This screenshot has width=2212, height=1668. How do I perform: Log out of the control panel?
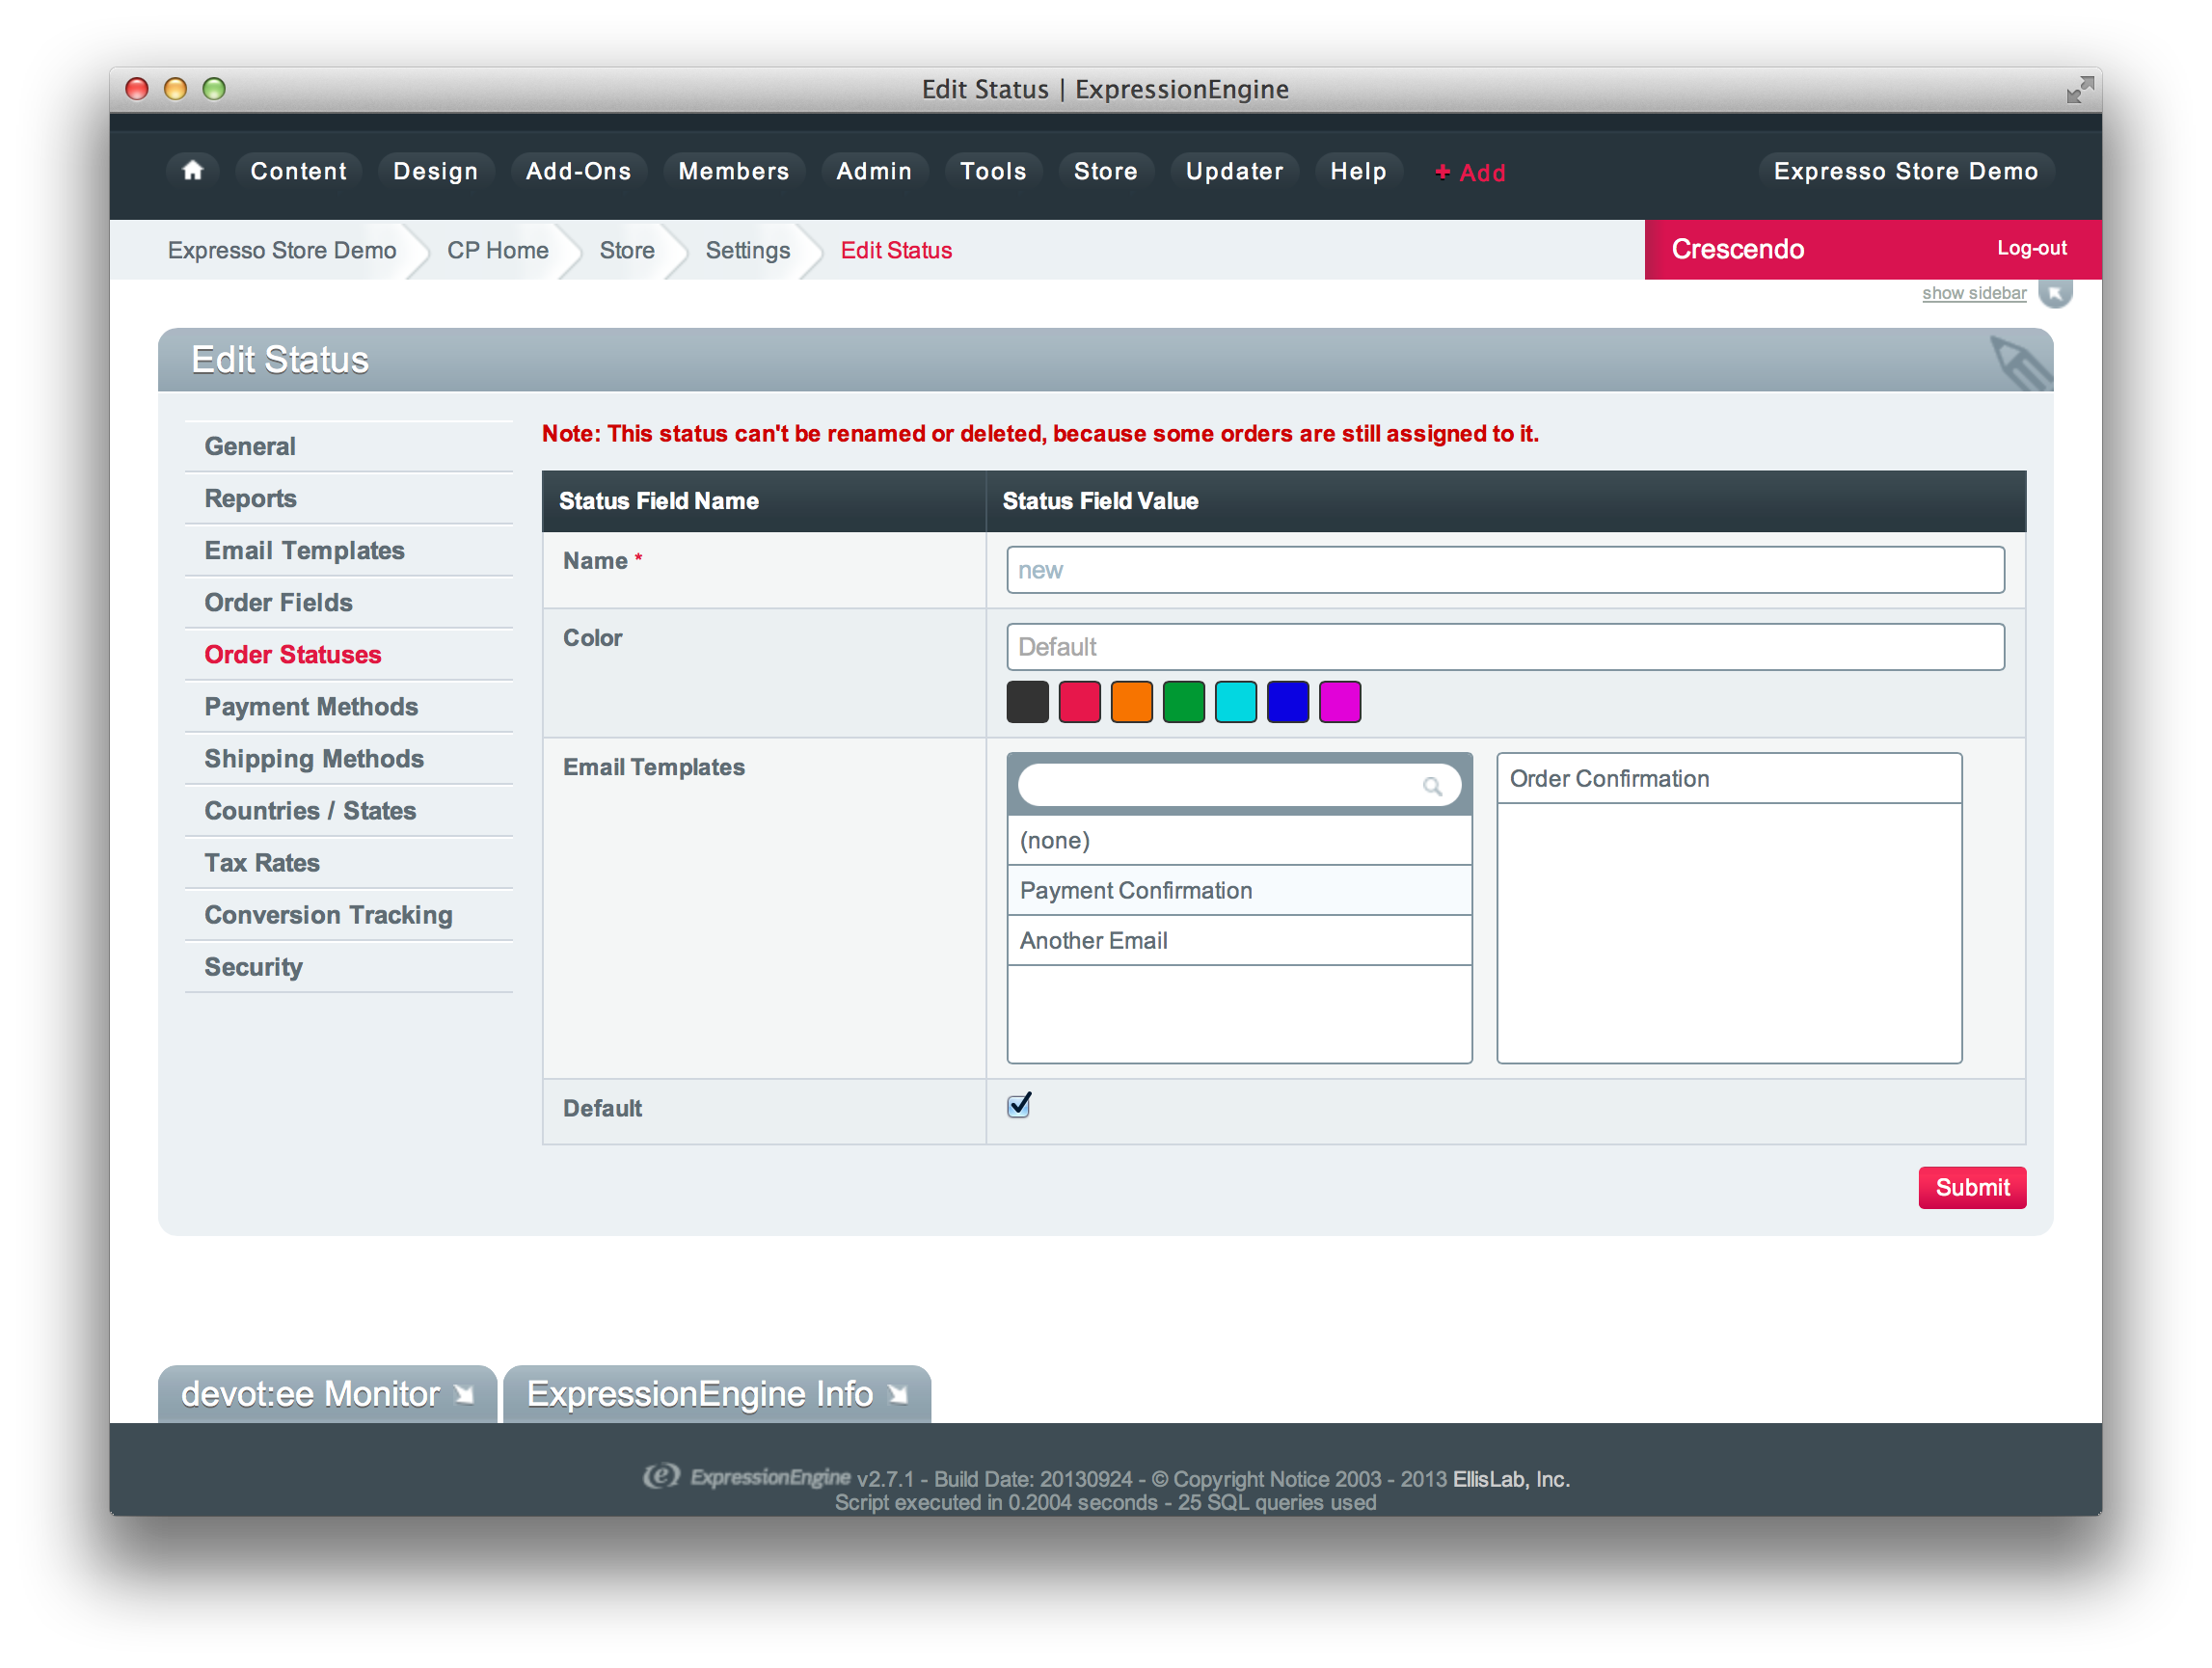(2031, 248)
